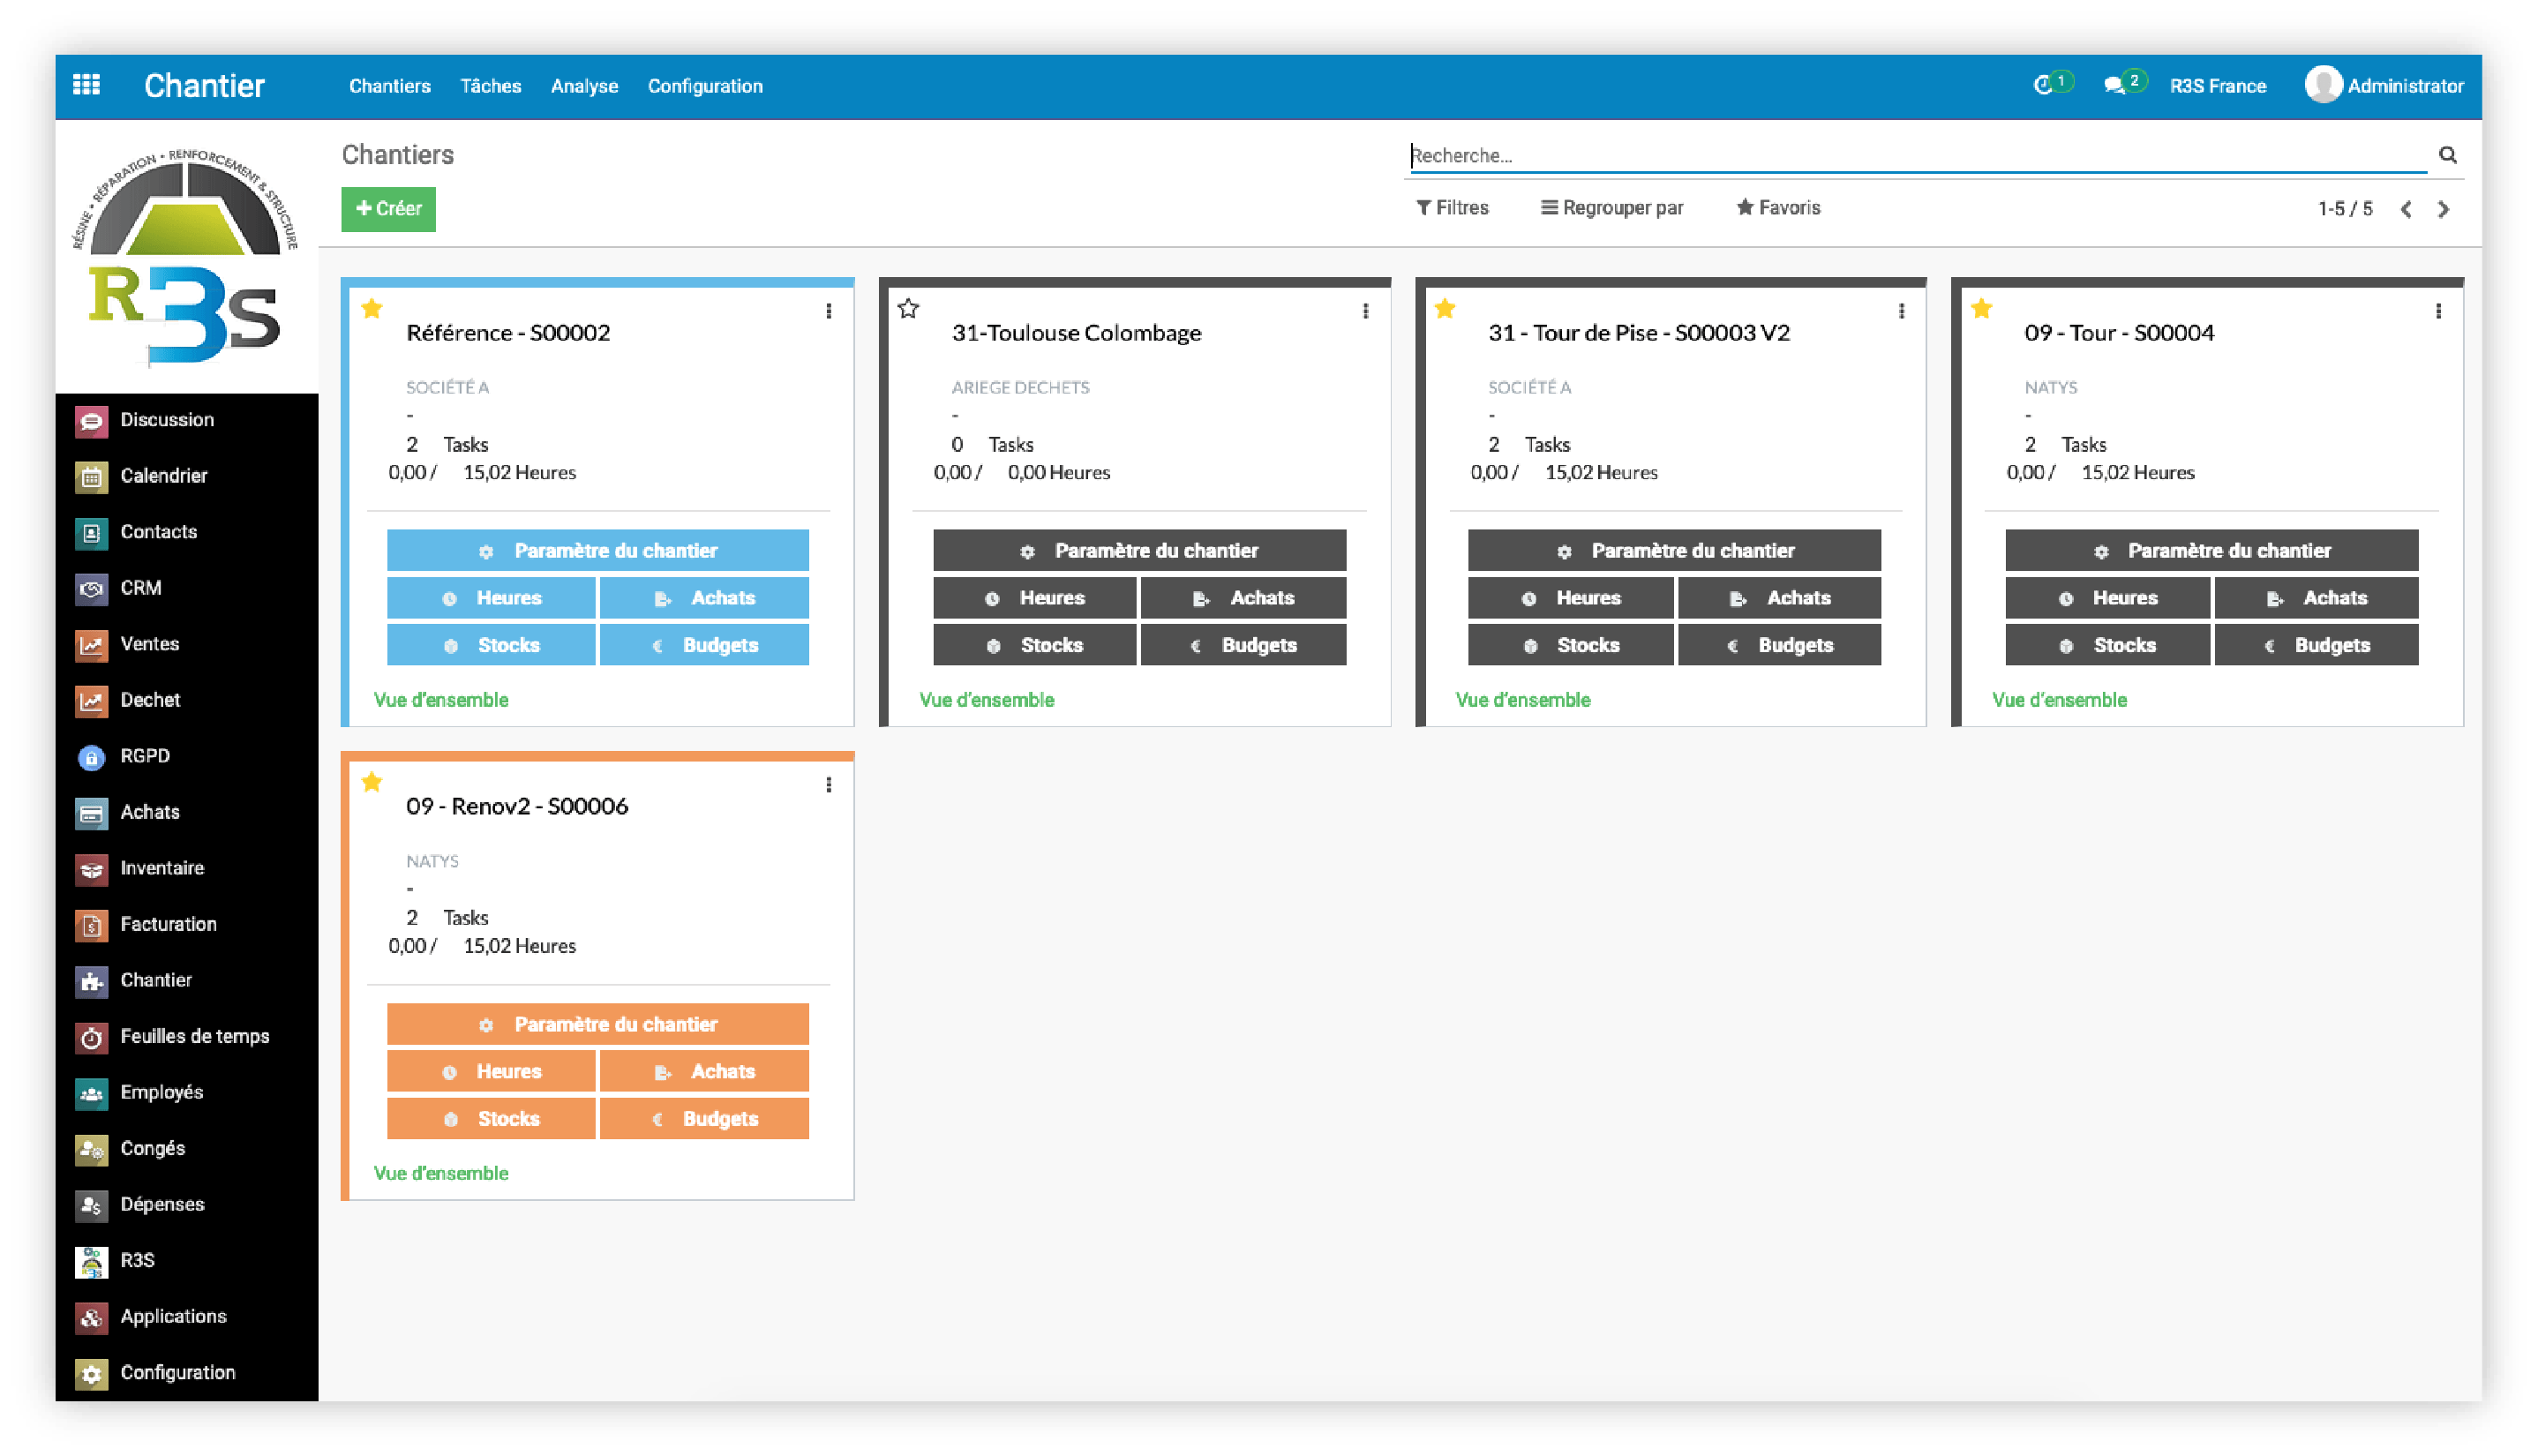Expand Filtres dropdown for chantiers list

[x=1450, y=207]
